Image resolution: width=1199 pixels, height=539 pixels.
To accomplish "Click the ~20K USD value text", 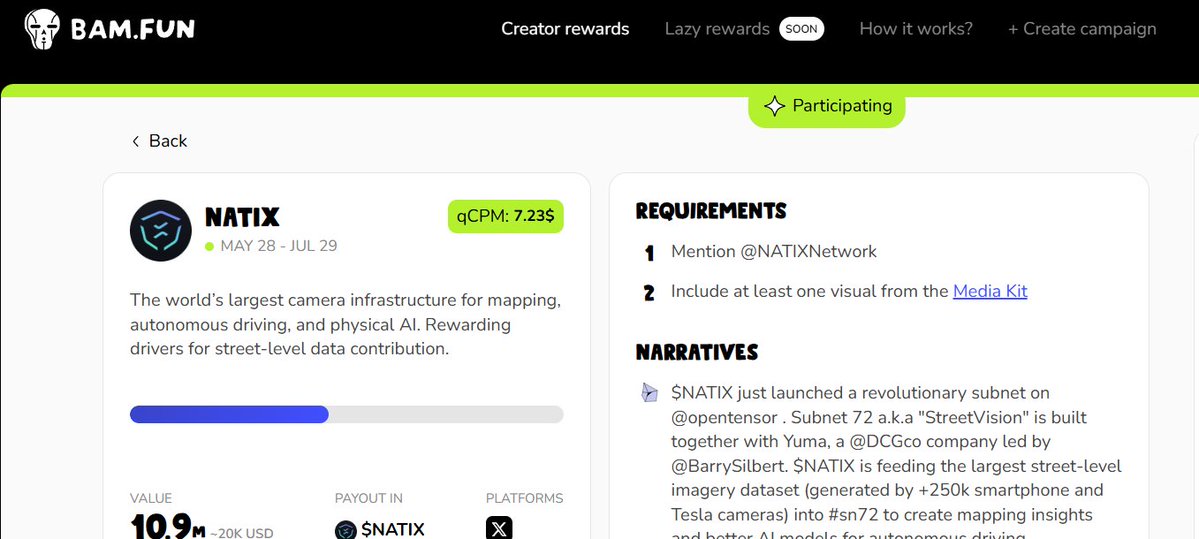I will 242,533.
